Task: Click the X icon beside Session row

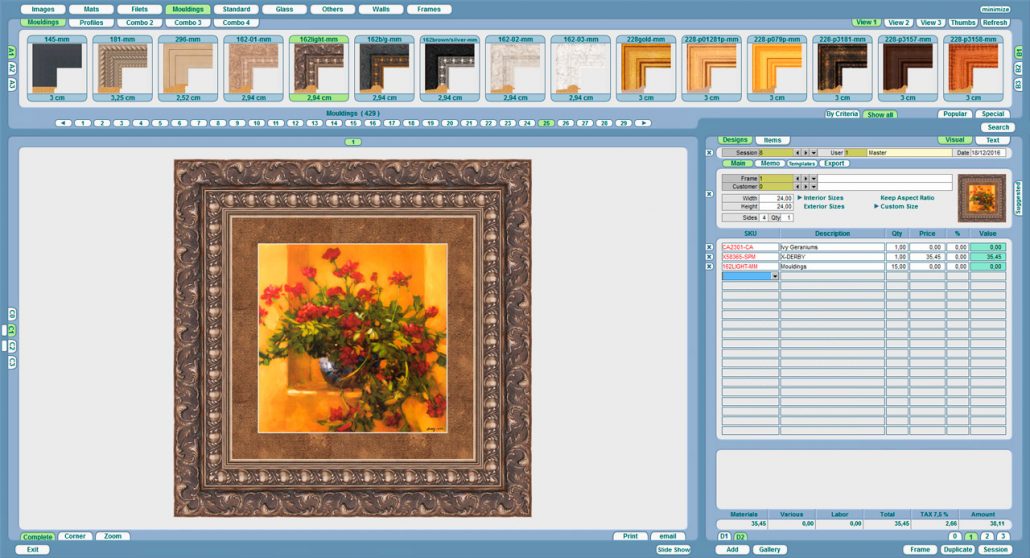Action: [x=709, y=152]
